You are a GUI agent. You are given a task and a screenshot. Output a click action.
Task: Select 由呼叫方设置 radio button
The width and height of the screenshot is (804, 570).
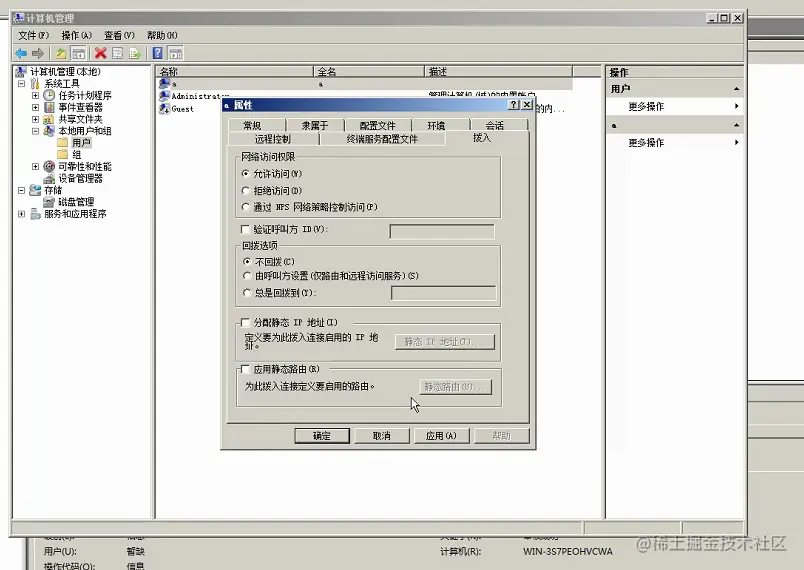click(x=247, y=276)
